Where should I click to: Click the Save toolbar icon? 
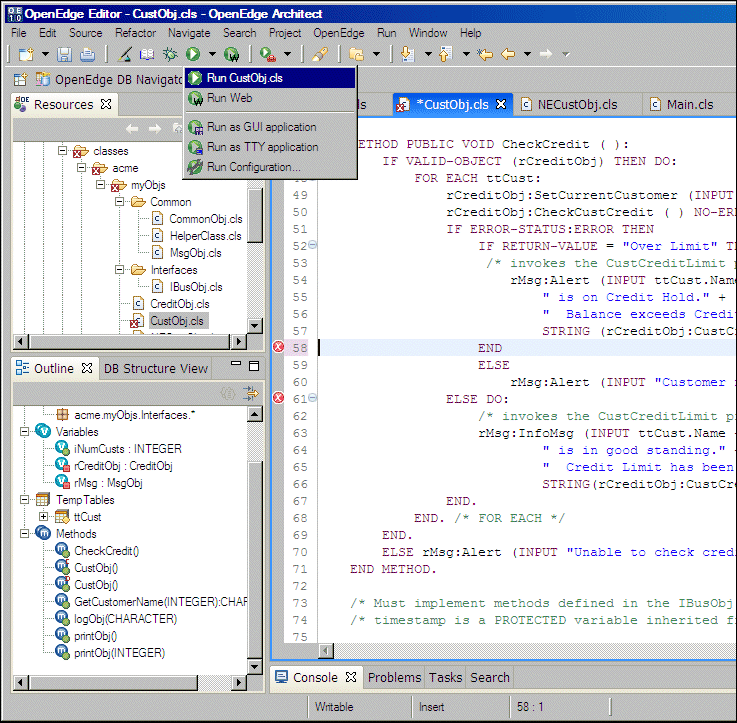[x=64, y=54]
